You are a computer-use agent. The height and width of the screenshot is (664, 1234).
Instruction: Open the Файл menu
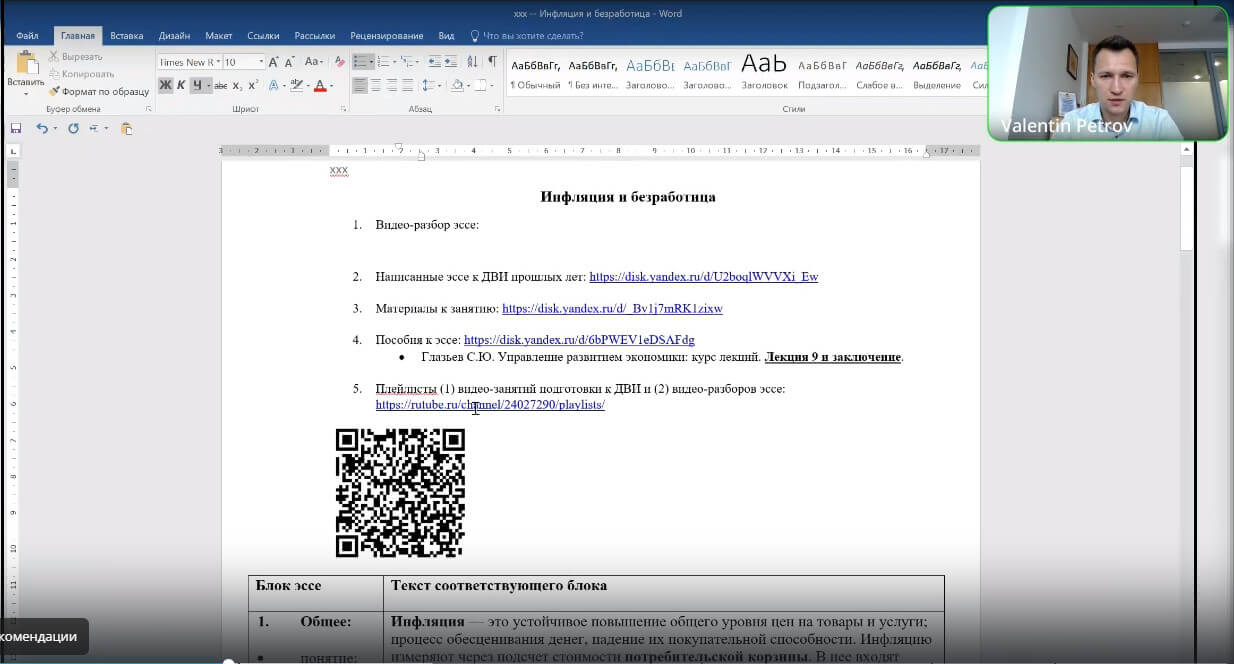pos(27,36)
